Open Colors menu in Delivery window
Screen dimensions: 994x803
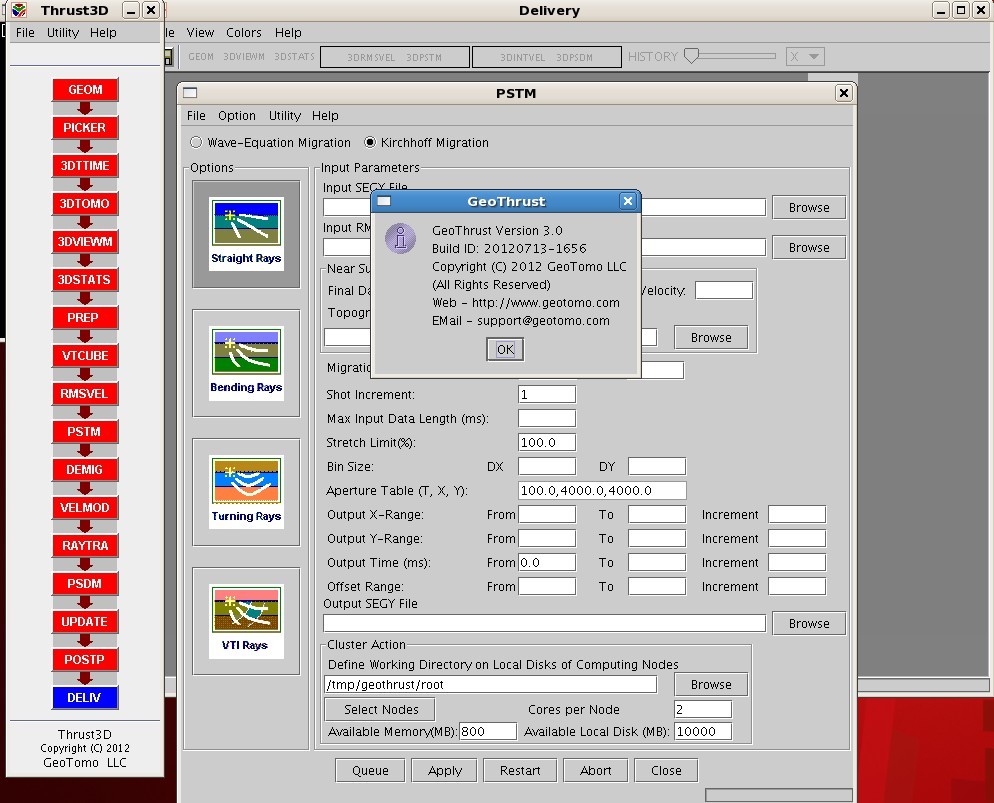pos(244,32)
